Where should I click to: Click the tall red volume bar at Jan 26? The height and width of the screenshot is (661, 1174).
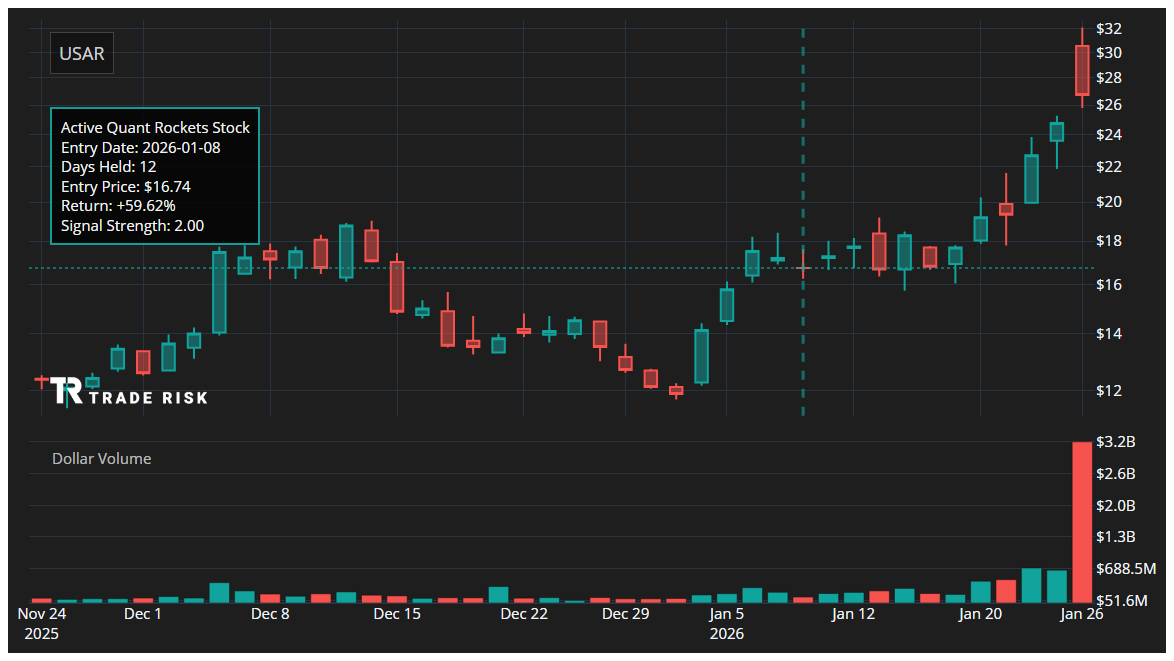pos(1082,522)
